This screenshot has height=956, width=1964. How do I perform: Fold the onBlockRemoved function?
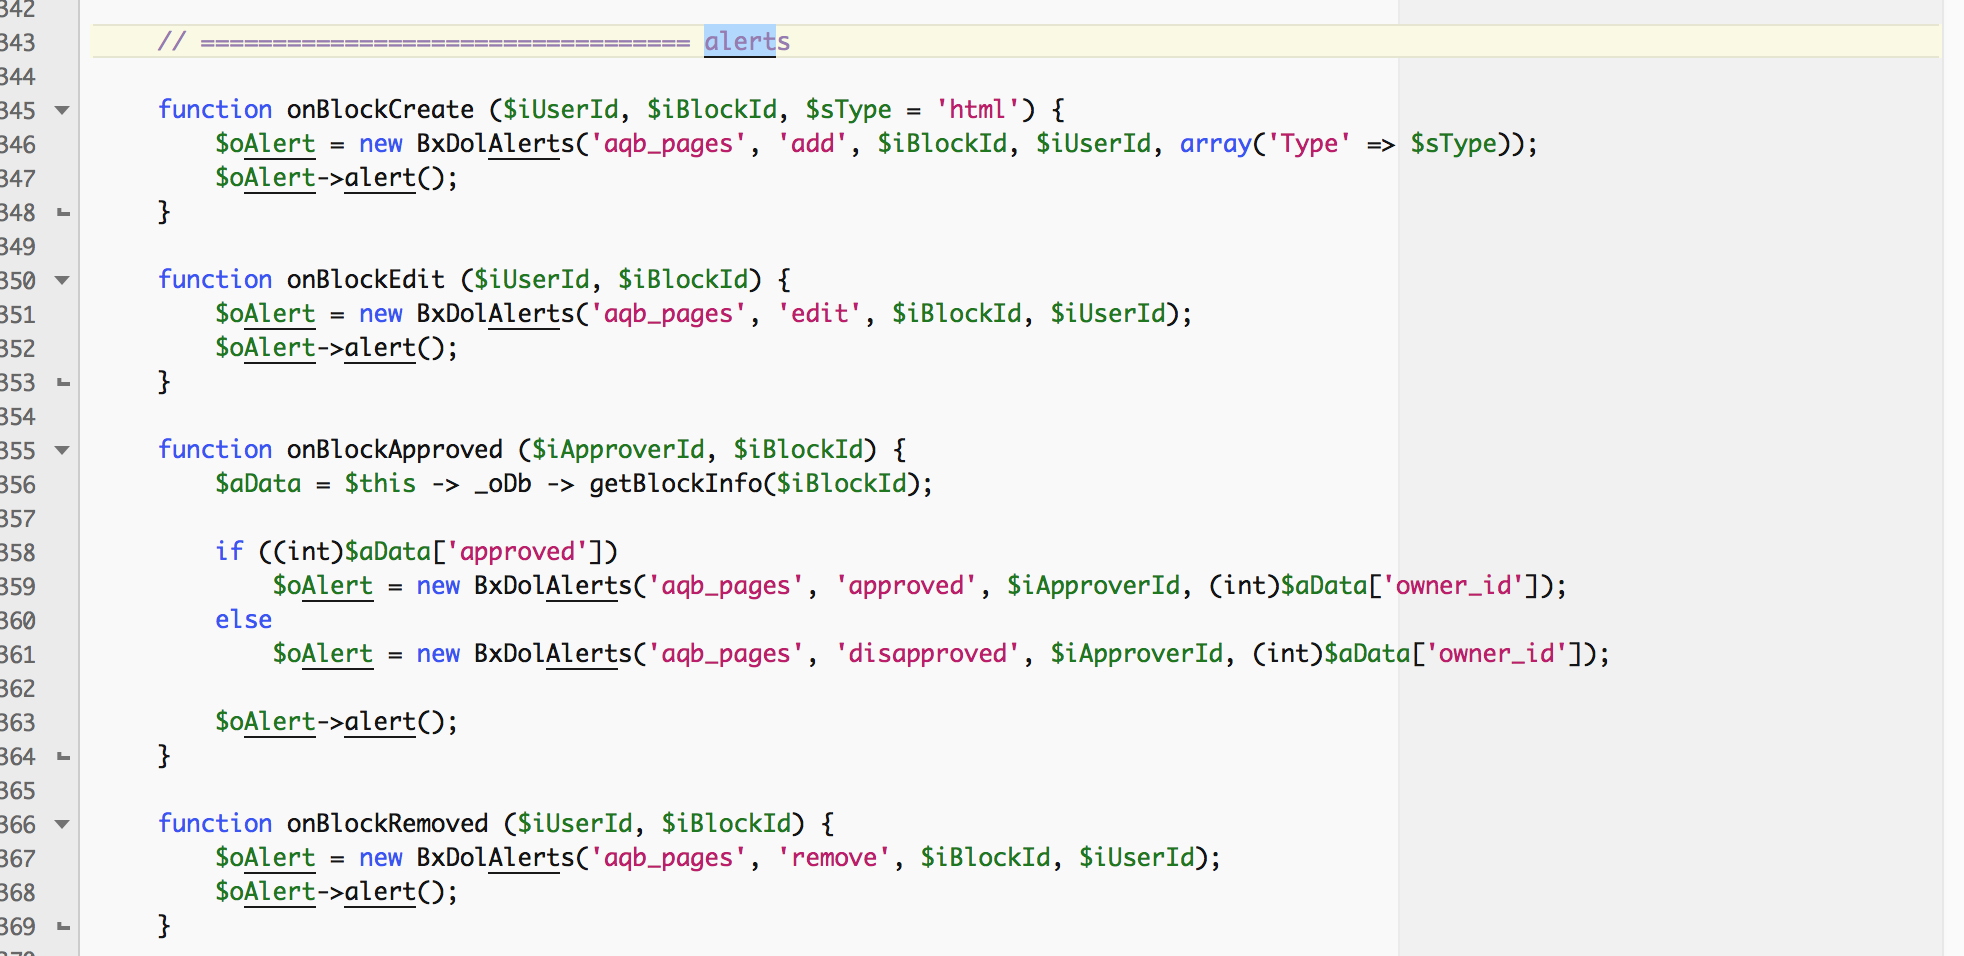(x=62, y=824)
